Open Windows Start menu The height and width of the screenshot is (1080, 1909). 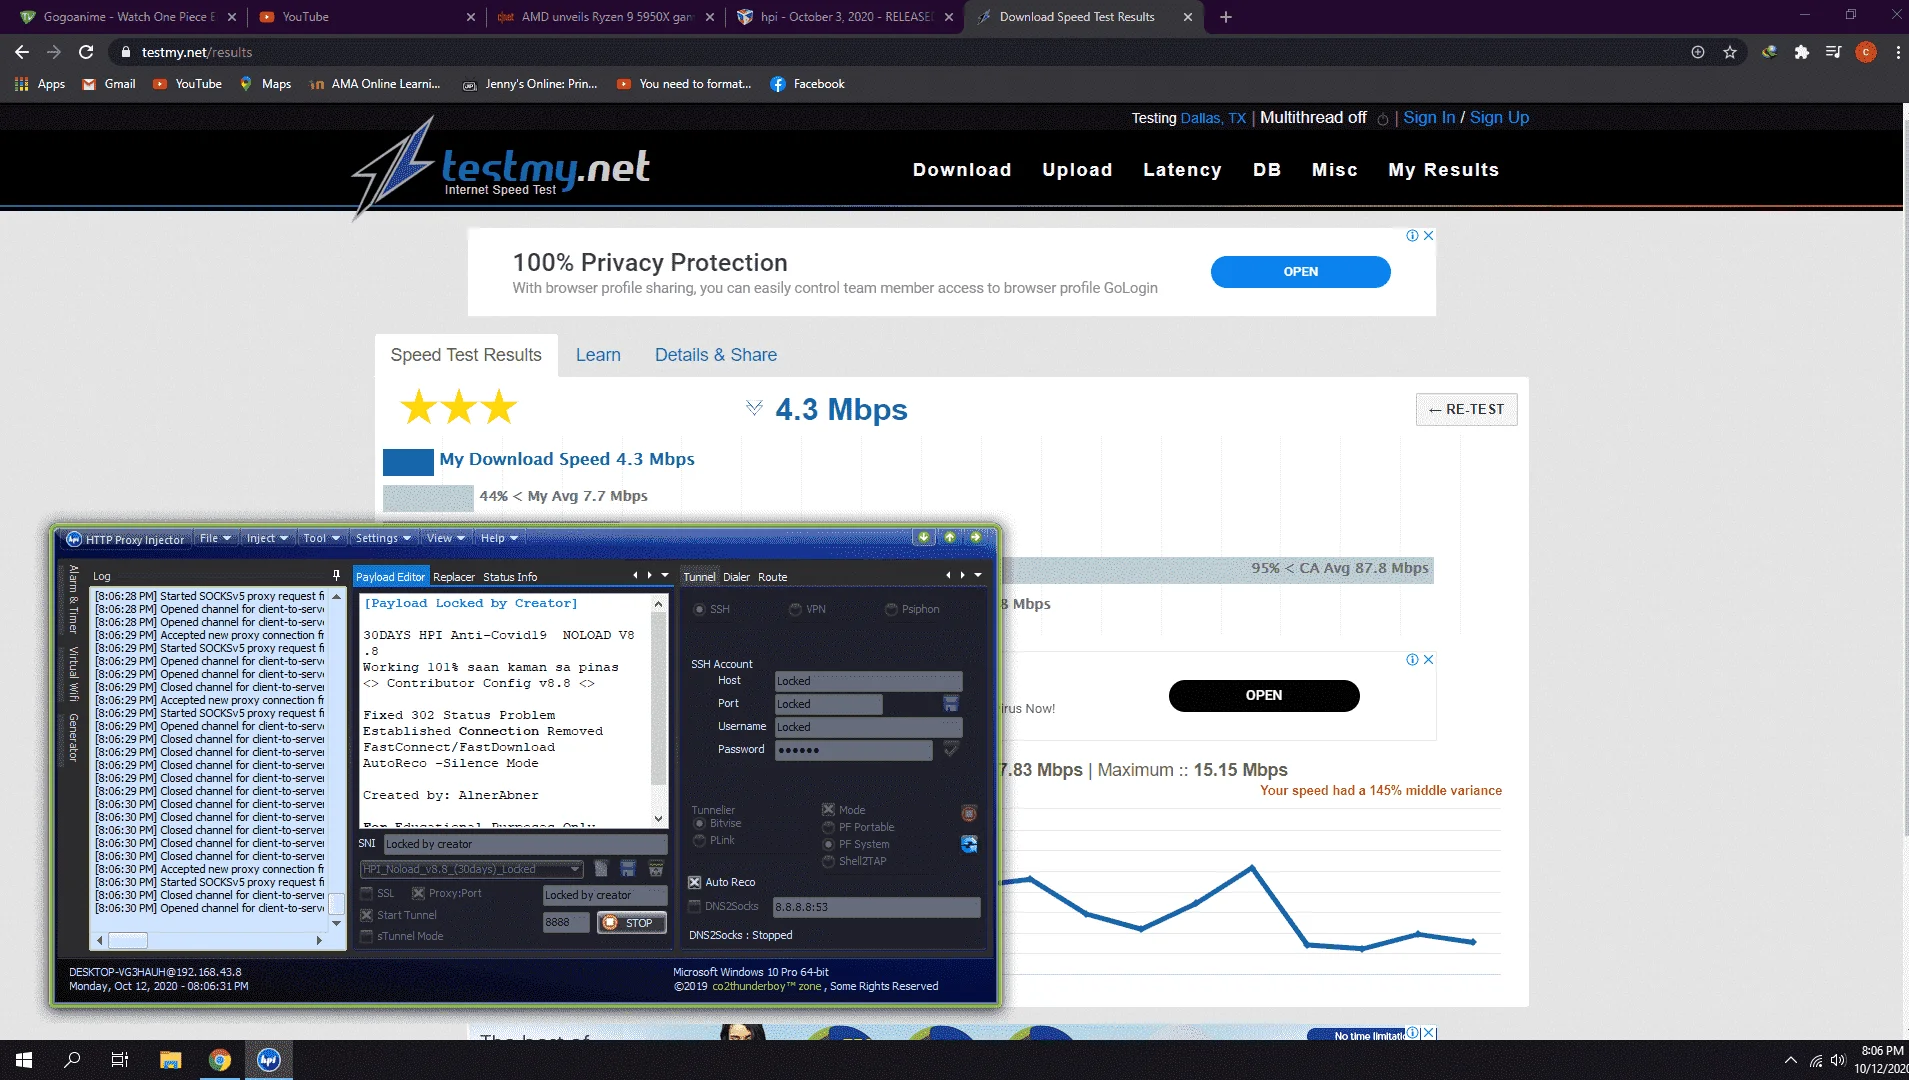(x=24, y=1060)
